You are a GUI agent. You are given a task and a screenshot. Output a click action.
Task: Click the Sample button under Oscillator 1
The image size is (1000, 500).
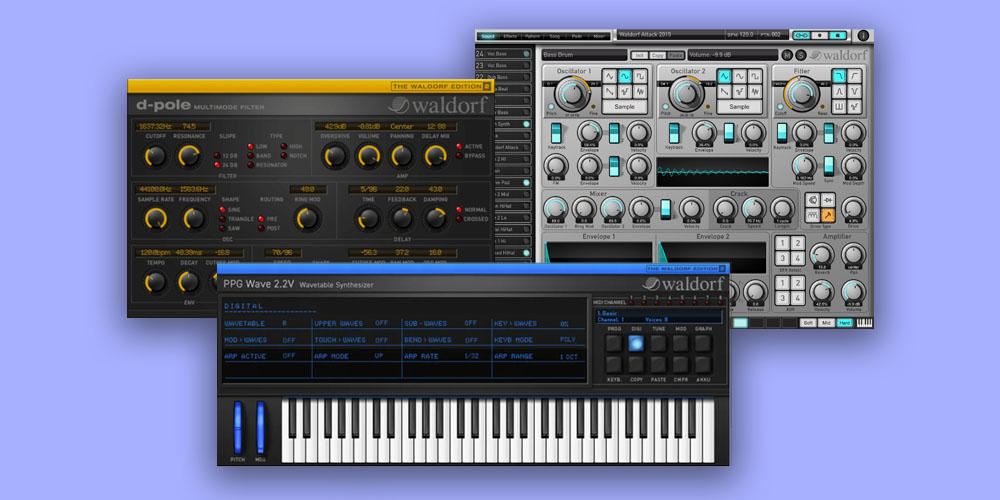(625, 106)
